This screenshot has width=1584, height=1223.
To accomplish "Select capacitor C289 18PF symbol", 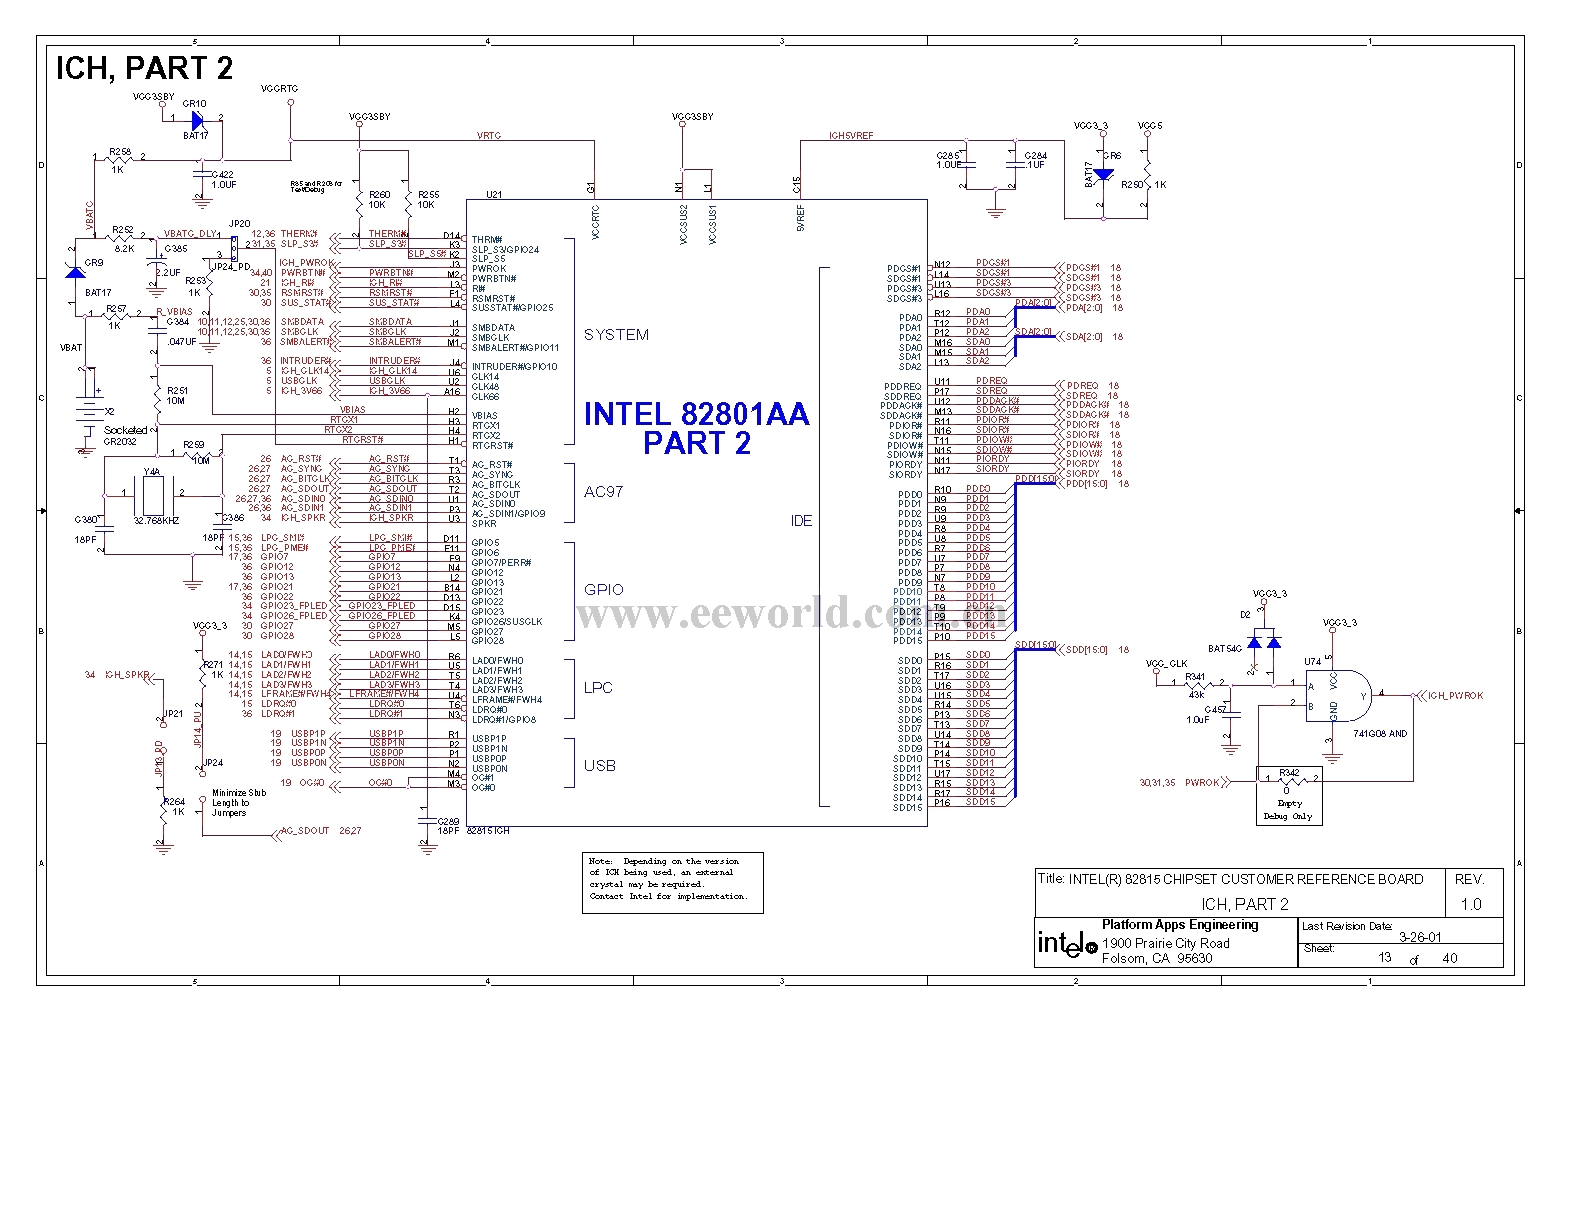I will pos(429,820).
